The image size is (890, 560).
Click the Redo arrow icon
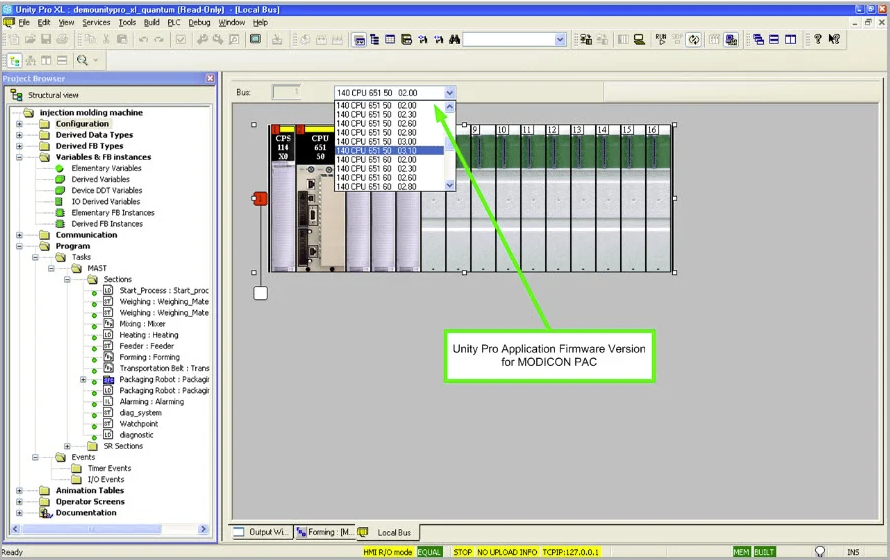tap(159, 39)
